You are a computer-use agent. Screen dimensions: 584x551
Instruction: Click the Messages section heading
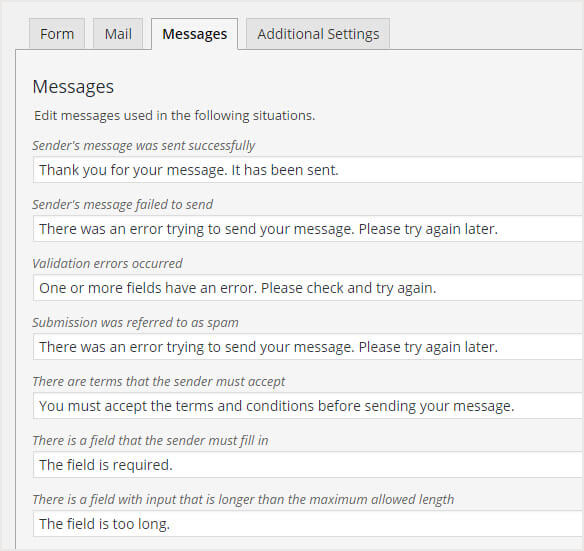click(x=73, y=87)
